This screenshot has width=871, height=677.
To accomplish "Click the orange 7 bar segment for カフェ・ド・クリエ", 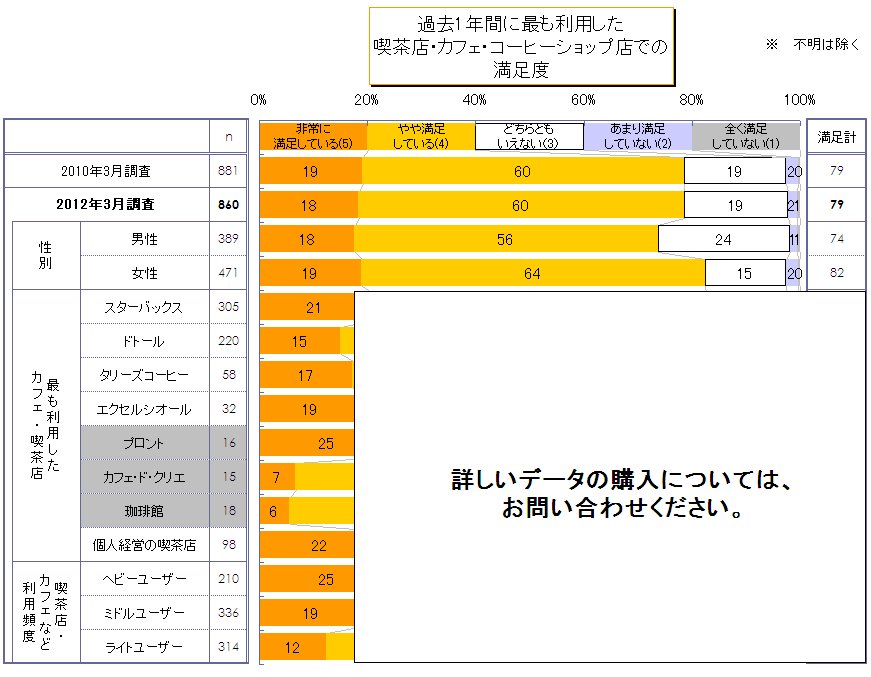I will tap(277, 477).
